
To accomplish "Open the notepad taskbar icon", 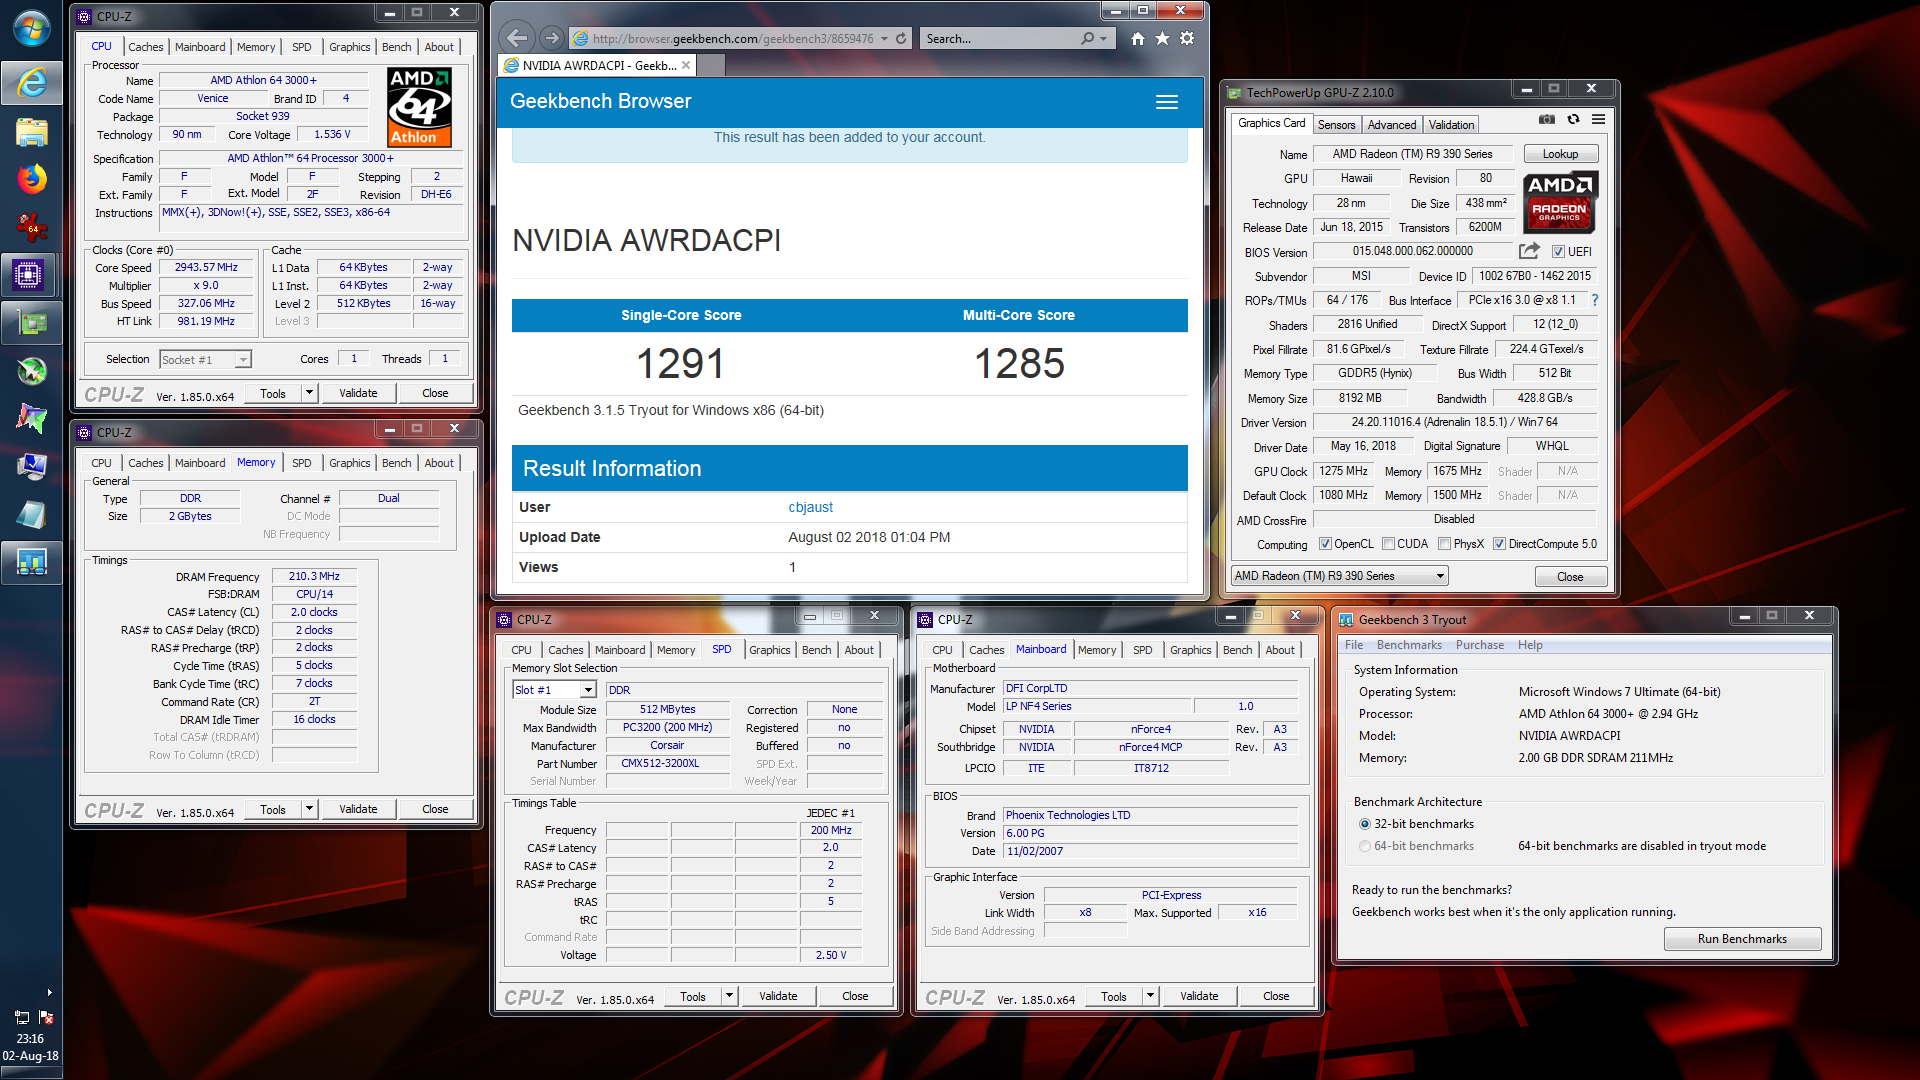I will tap(31, 514).
